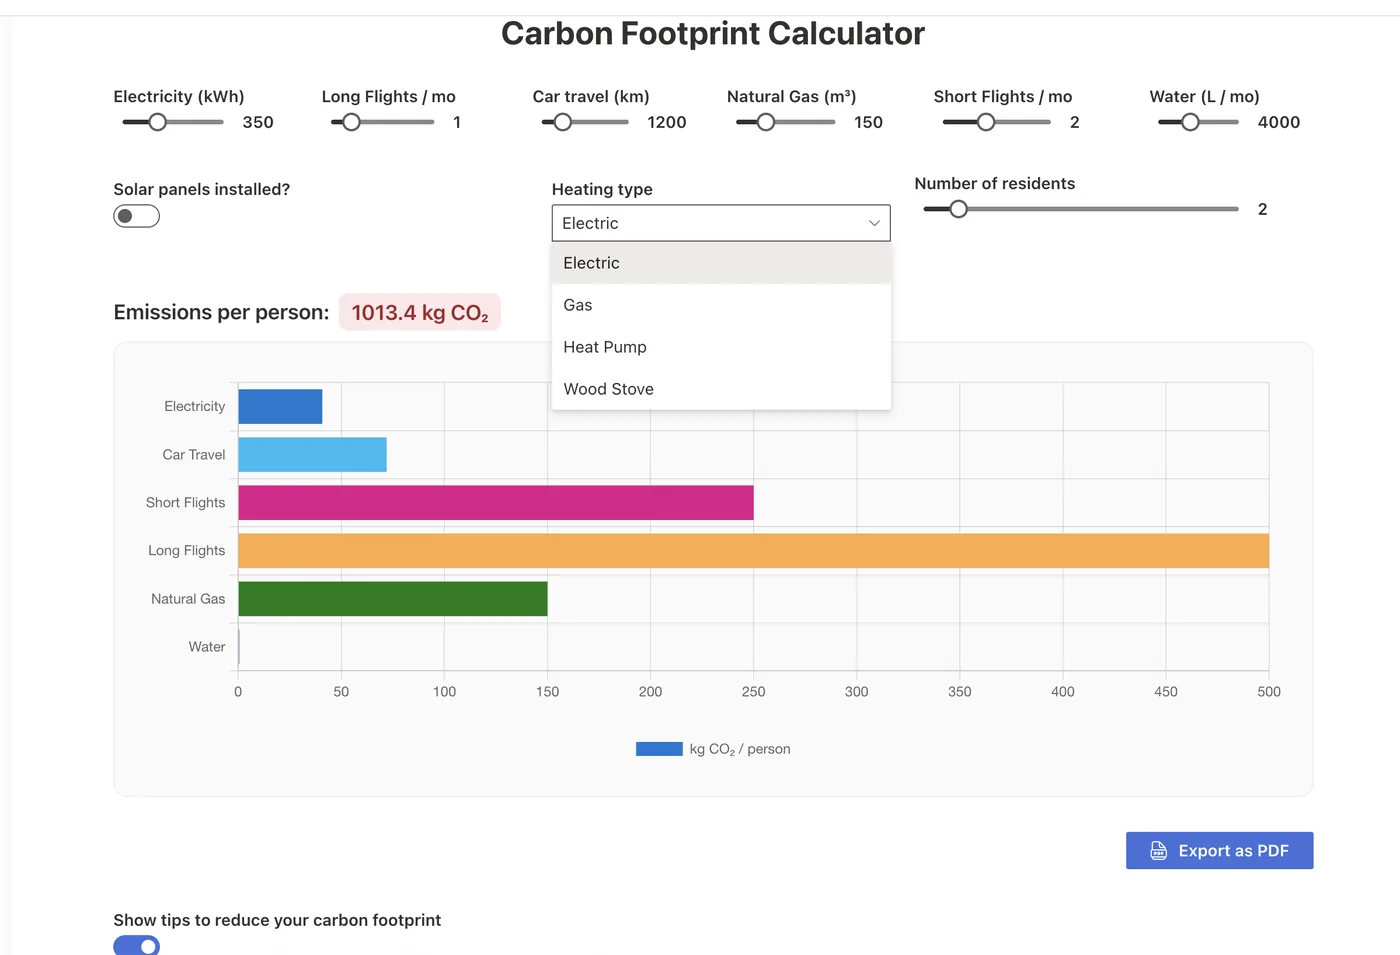Toggle the kg CO₂ / person legend swatch
Screen dimensions: 1400x955
pyautogui.click(x=659, y=749)
